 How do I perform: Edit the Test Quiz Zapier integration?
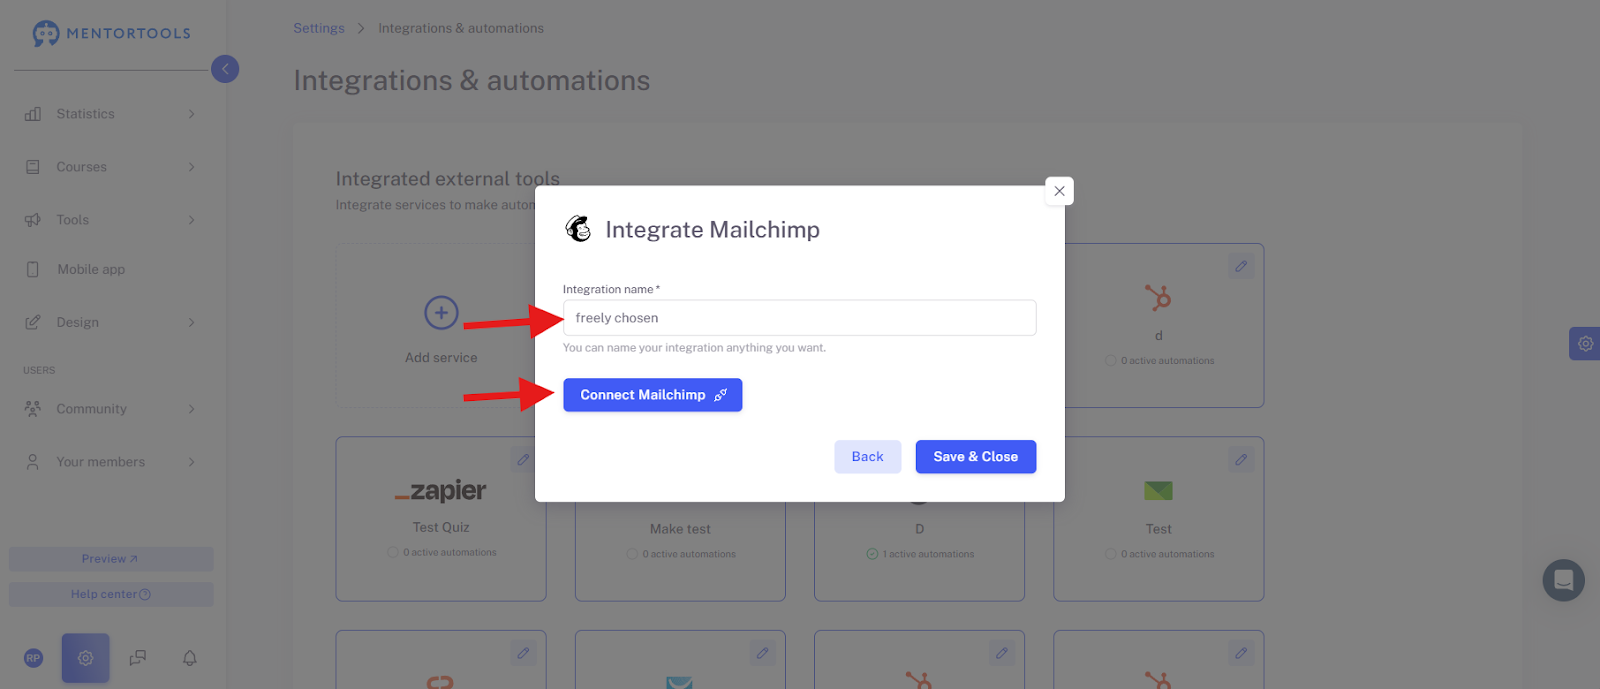coord(523,460)
